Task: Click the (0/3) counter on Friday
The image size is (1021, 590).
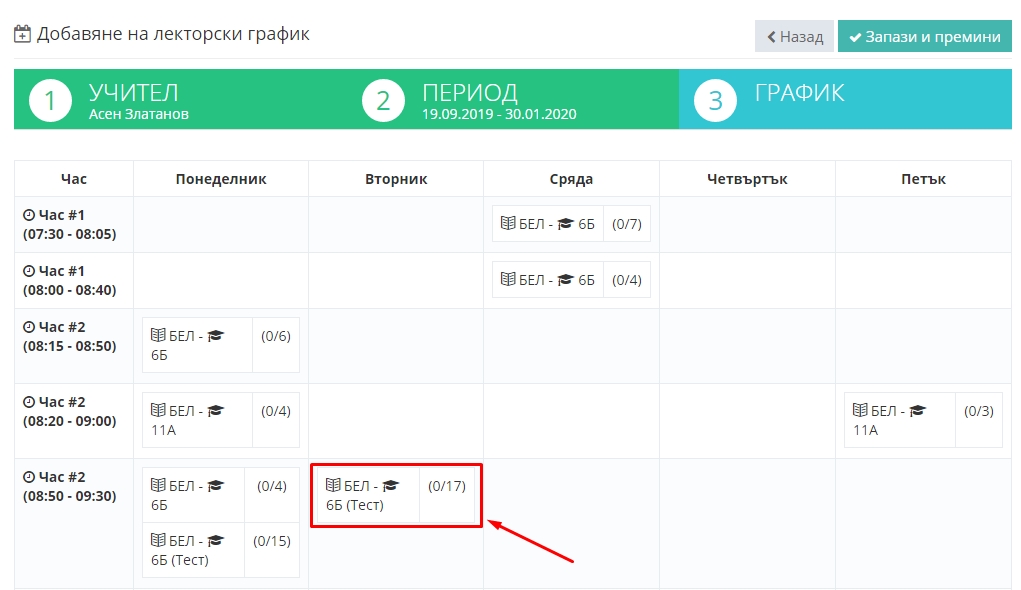Action: 979,411
